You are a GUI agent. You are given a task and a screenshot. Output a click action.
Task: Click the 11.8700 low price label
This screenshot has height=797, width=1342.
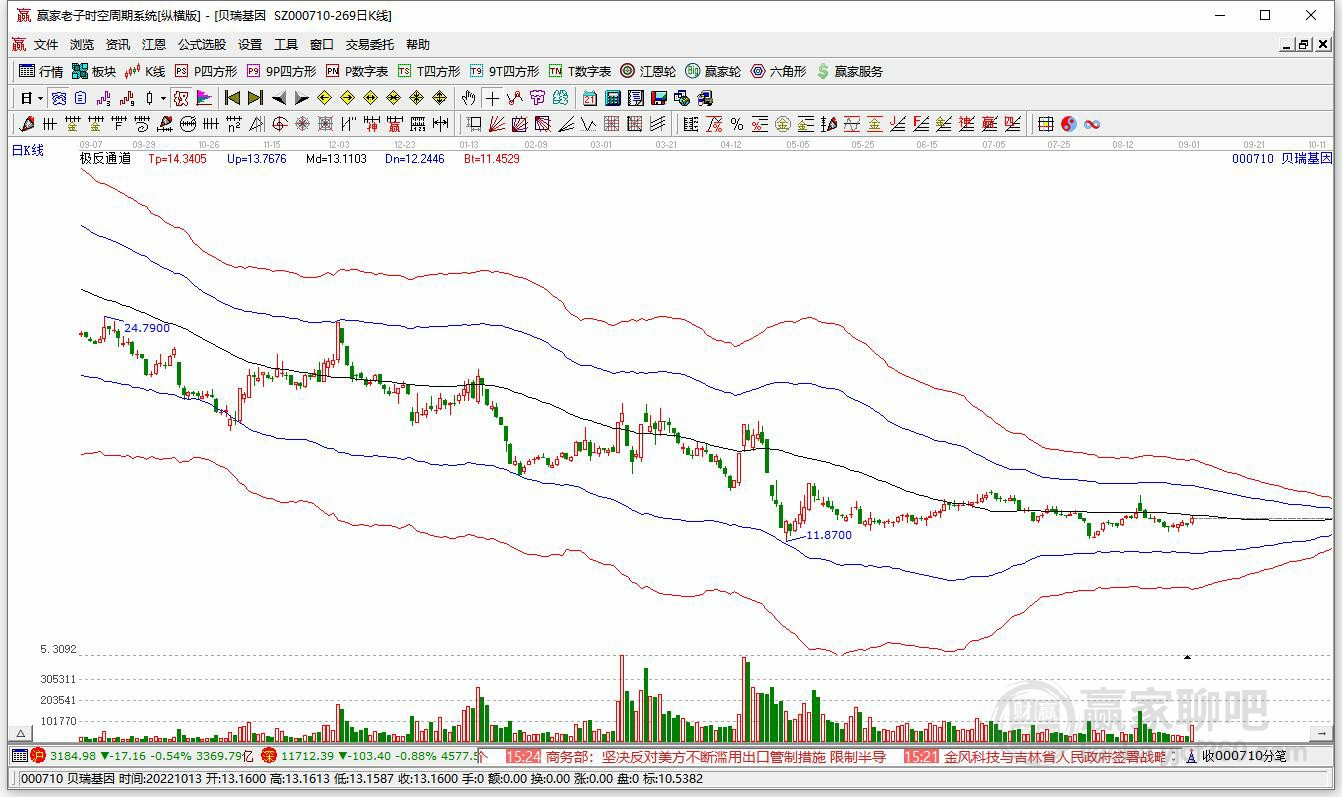(x=829, y=535)
